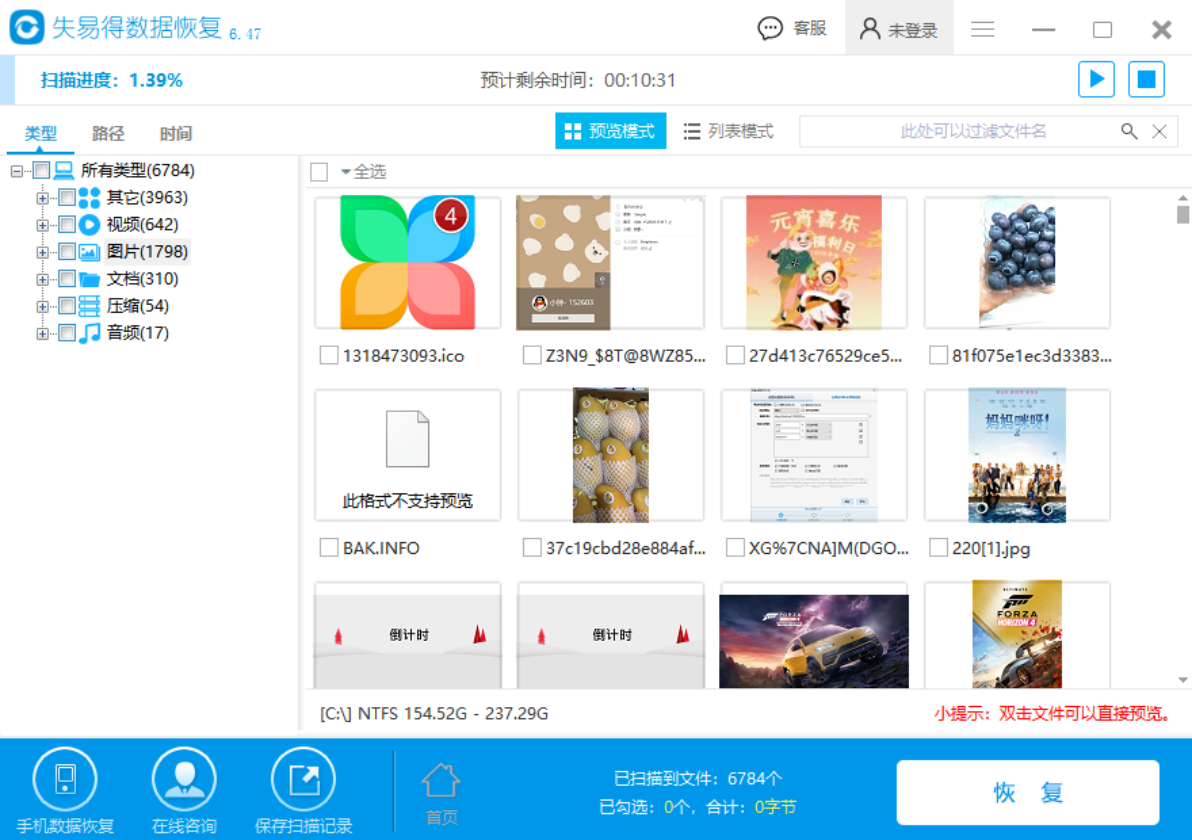
Task: Click the 恢复 recover button
Action: pos(1028,790)
